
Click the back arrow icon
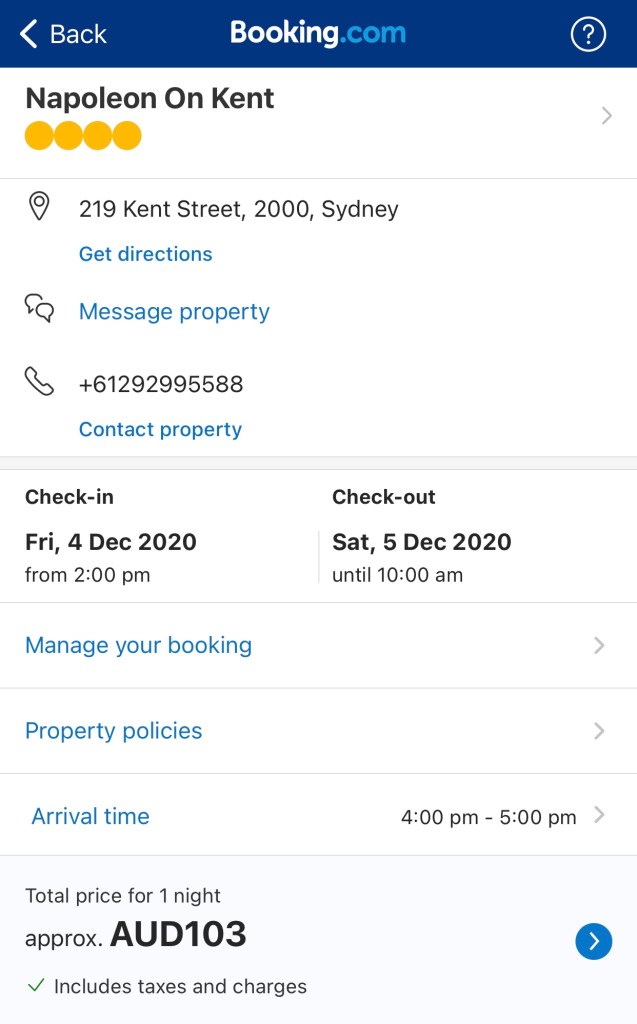point(29,35)
